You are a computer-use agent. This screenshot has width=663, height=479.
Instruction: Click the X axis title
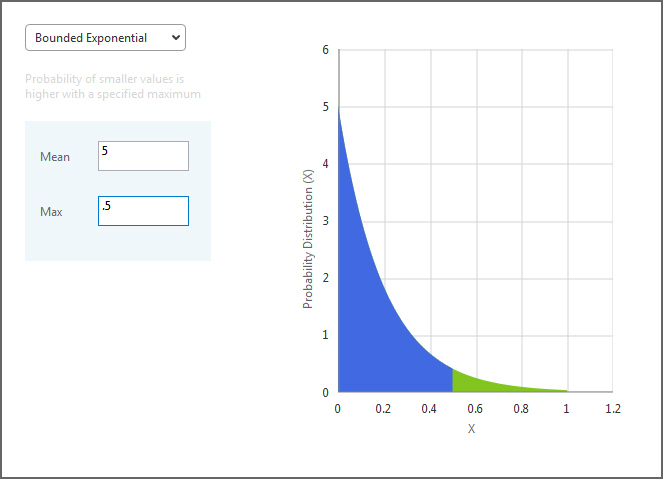pos(471,429)
